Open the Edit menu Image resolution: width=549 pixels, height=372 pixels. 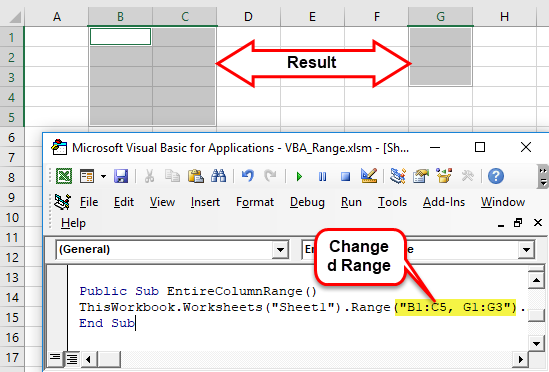coord(124,202)
